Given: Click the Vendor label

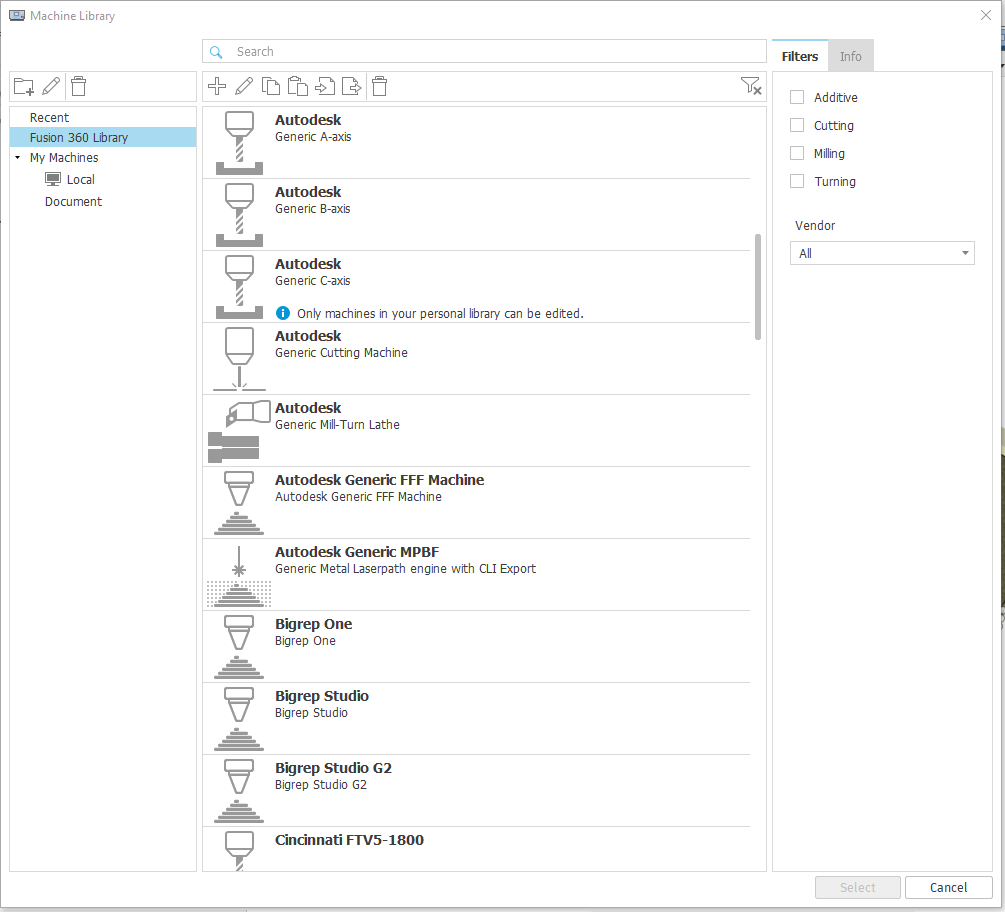Looking at the screenshot, I should click(815, 226).
